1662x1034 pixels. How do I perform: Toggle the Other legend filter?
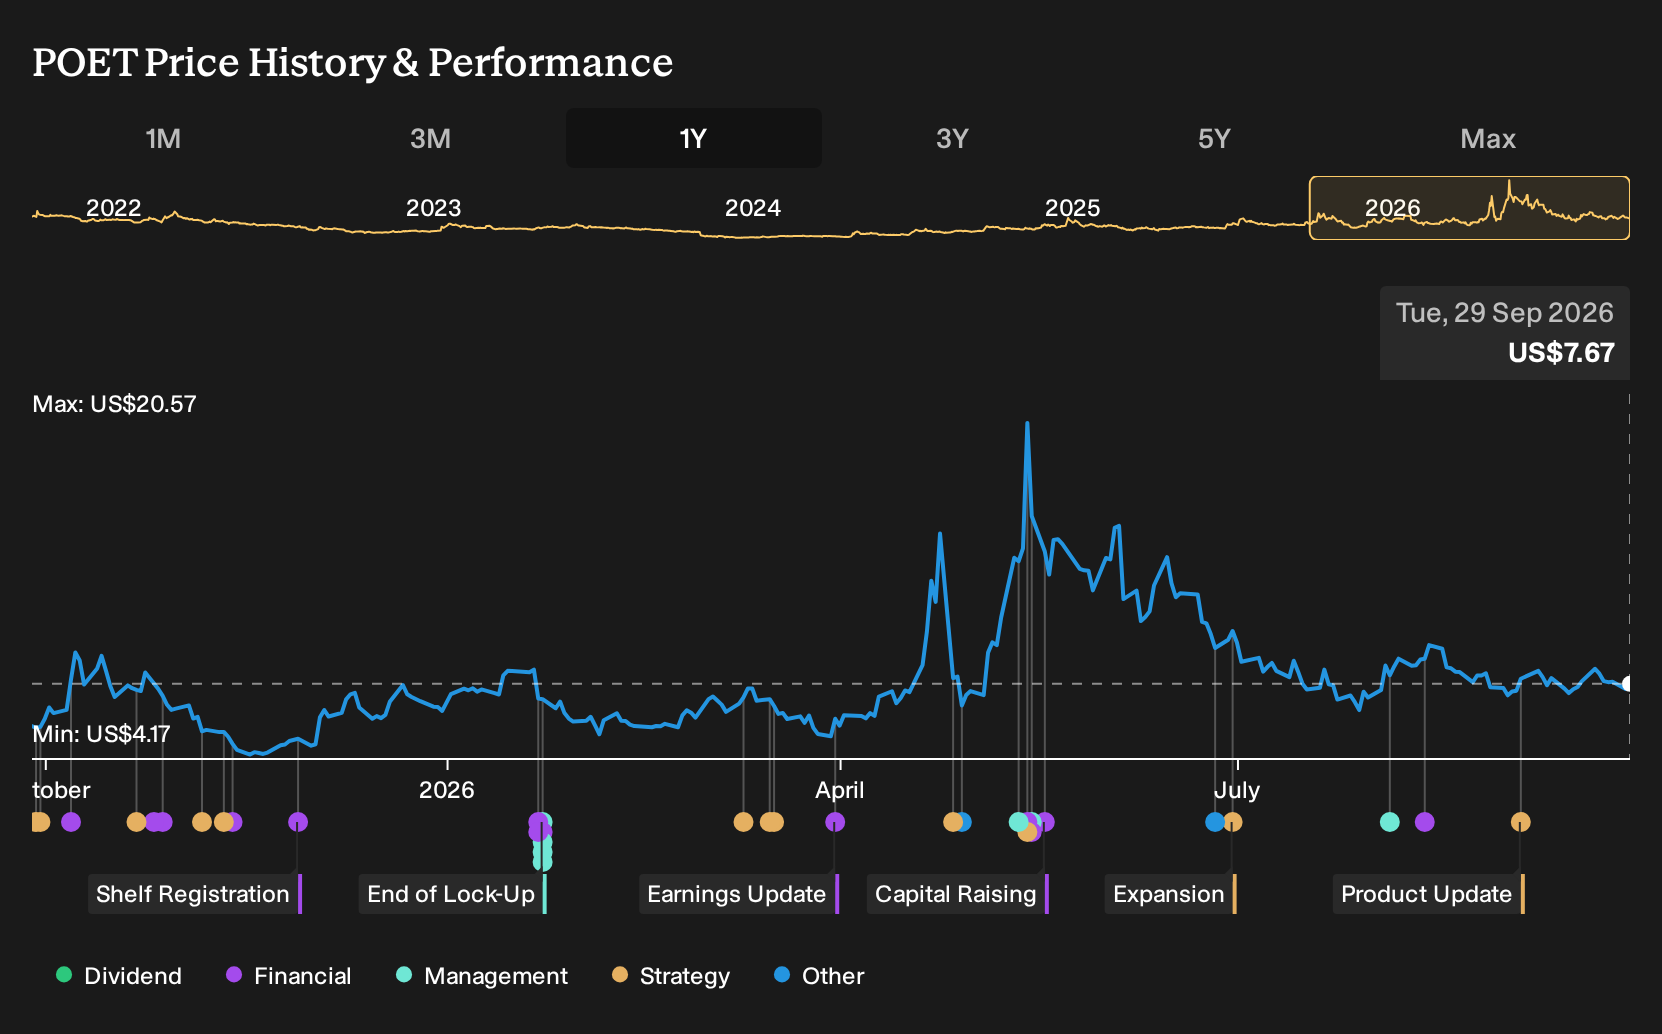[x=819, y=976]
